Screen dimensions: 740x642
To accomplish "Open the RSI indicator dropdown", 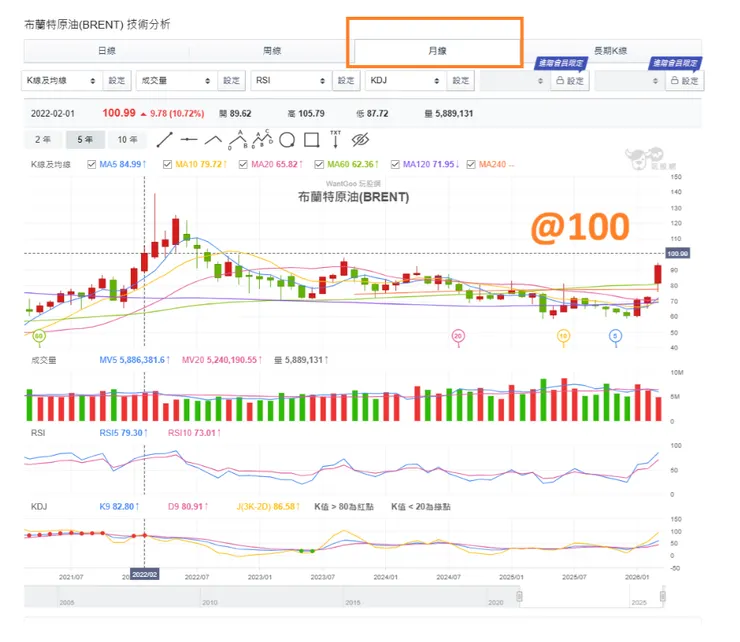I will coord(291,81).
